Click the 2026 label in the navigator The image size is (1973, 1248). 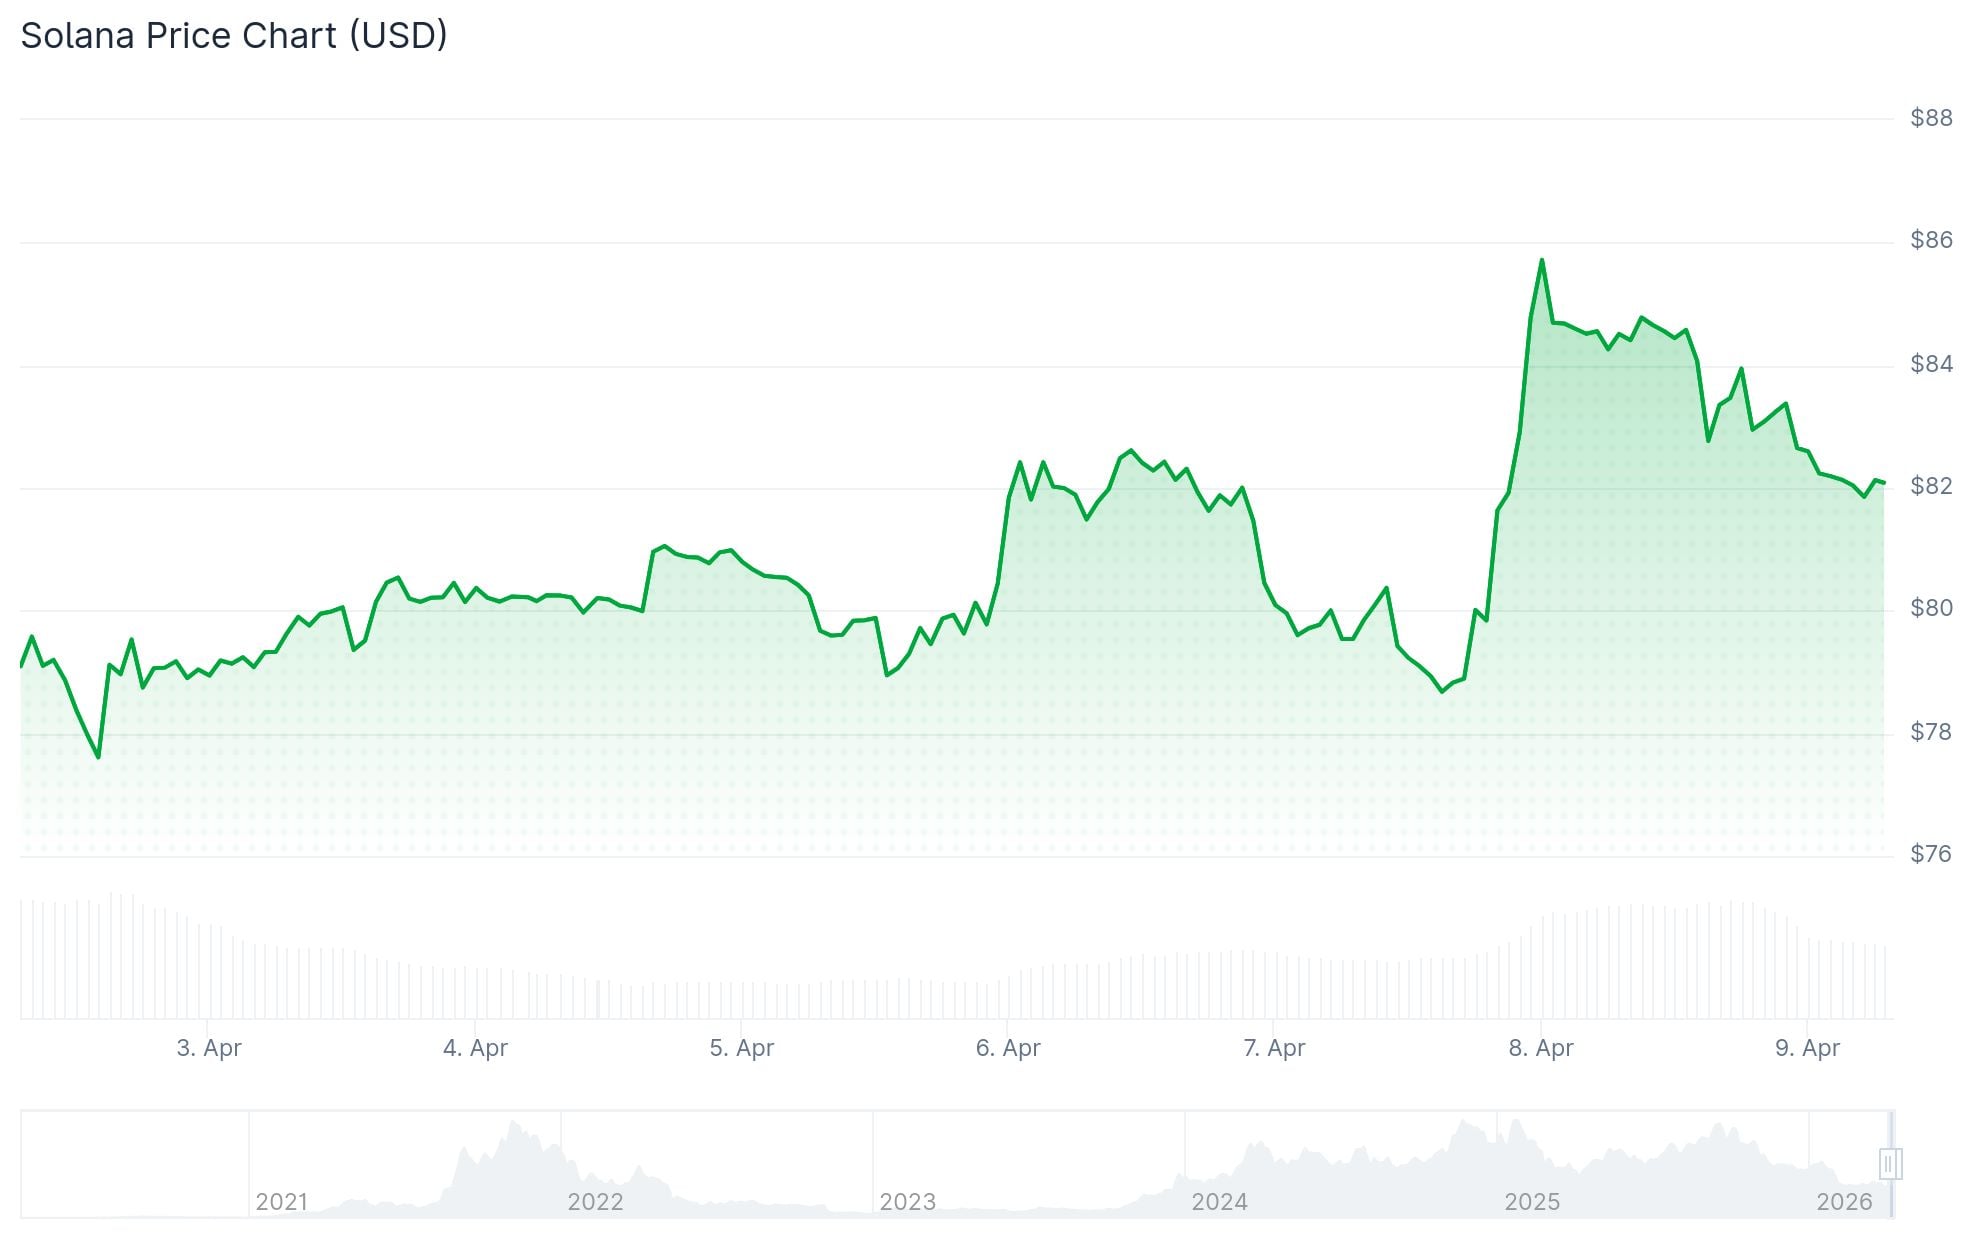[x=1844, y=1201]
